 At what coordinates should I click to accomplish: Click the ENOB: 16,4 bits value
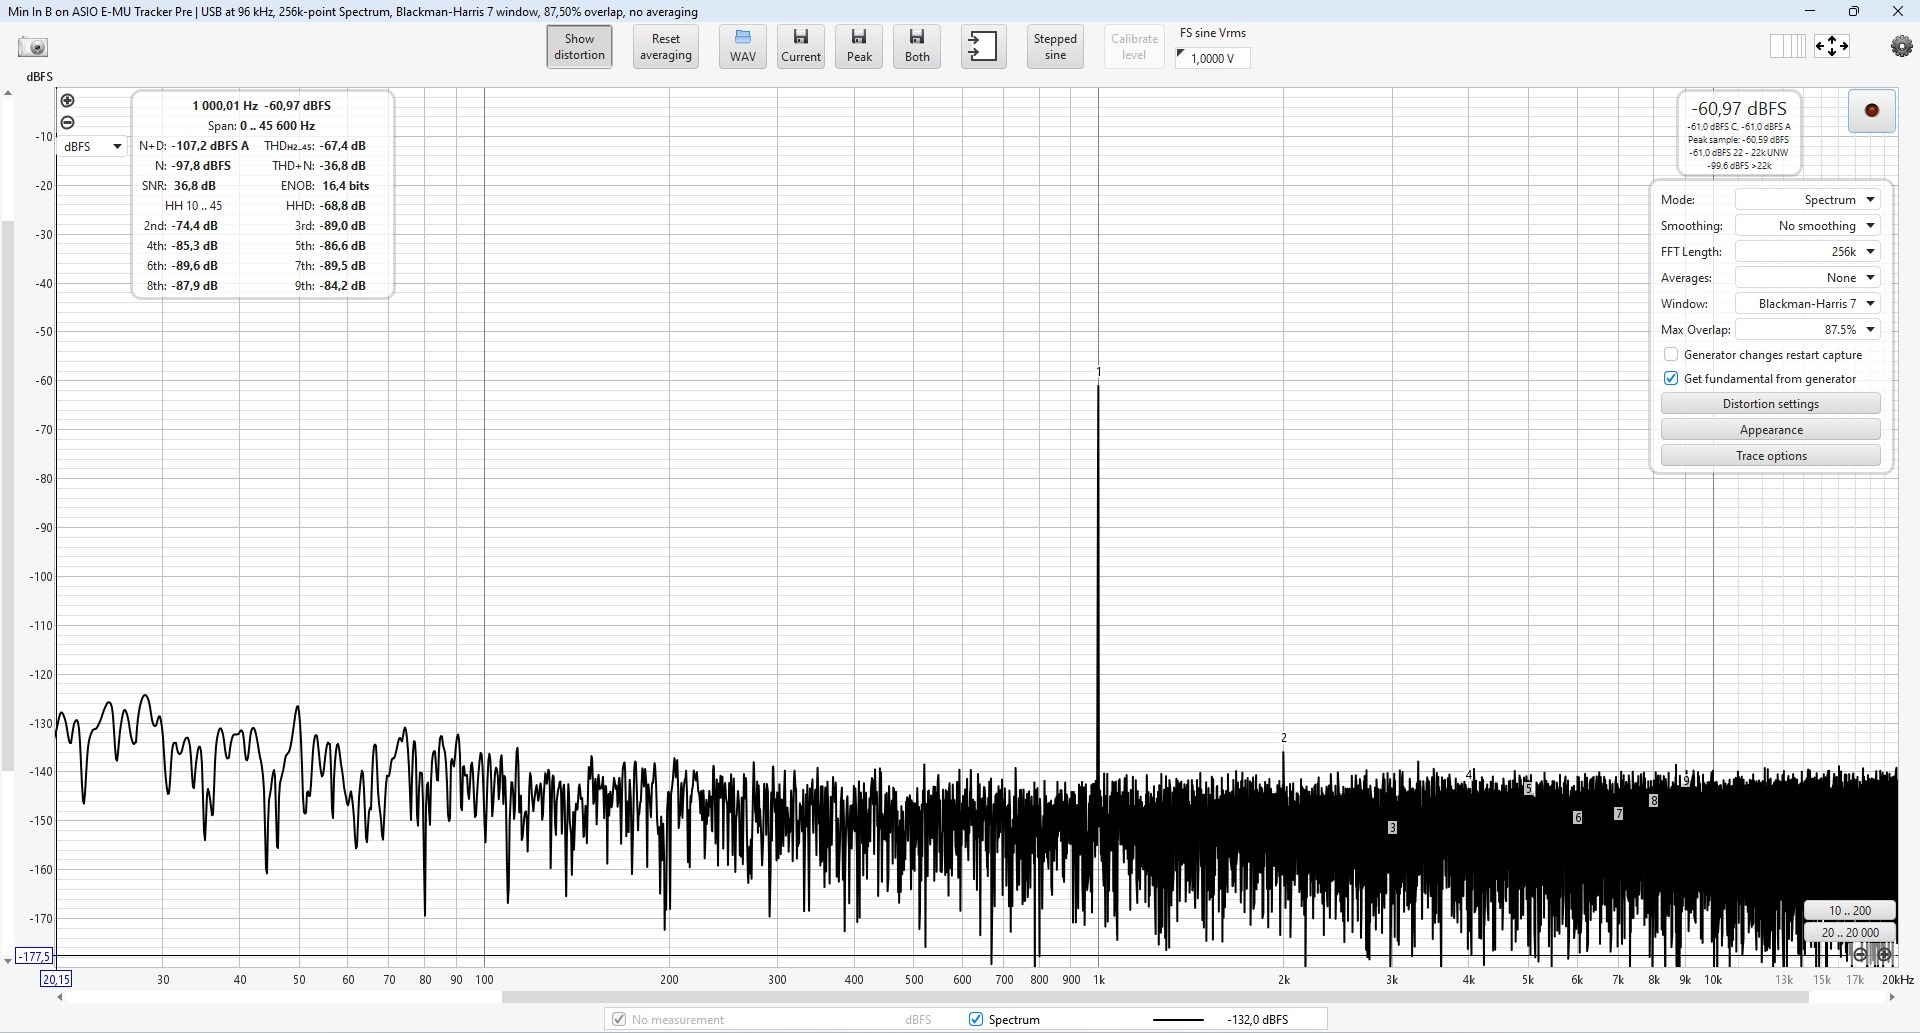(346, 185)
